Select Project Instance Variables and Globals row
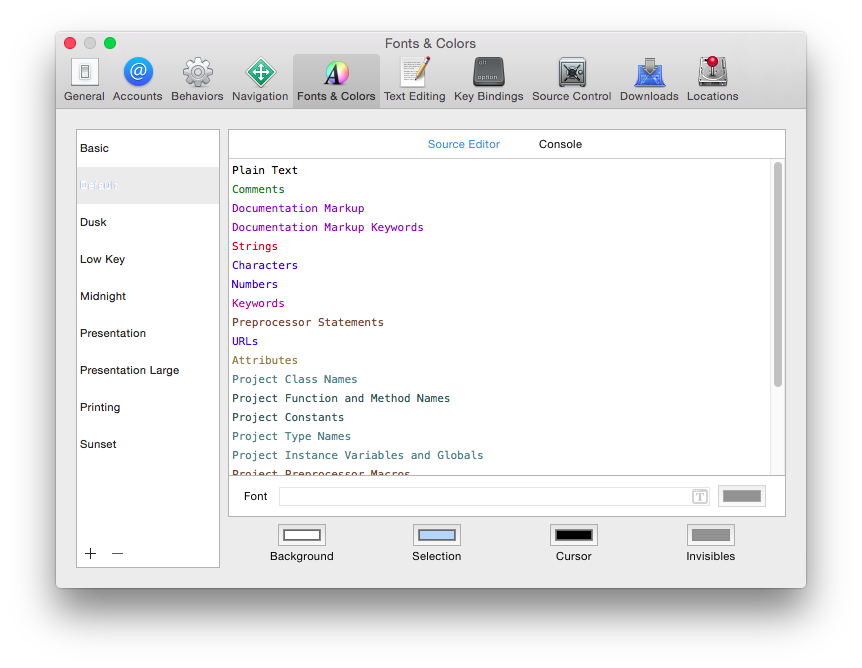Image resolution: width=862 pixels, height=668 pixels. click(x=499, y=456)
